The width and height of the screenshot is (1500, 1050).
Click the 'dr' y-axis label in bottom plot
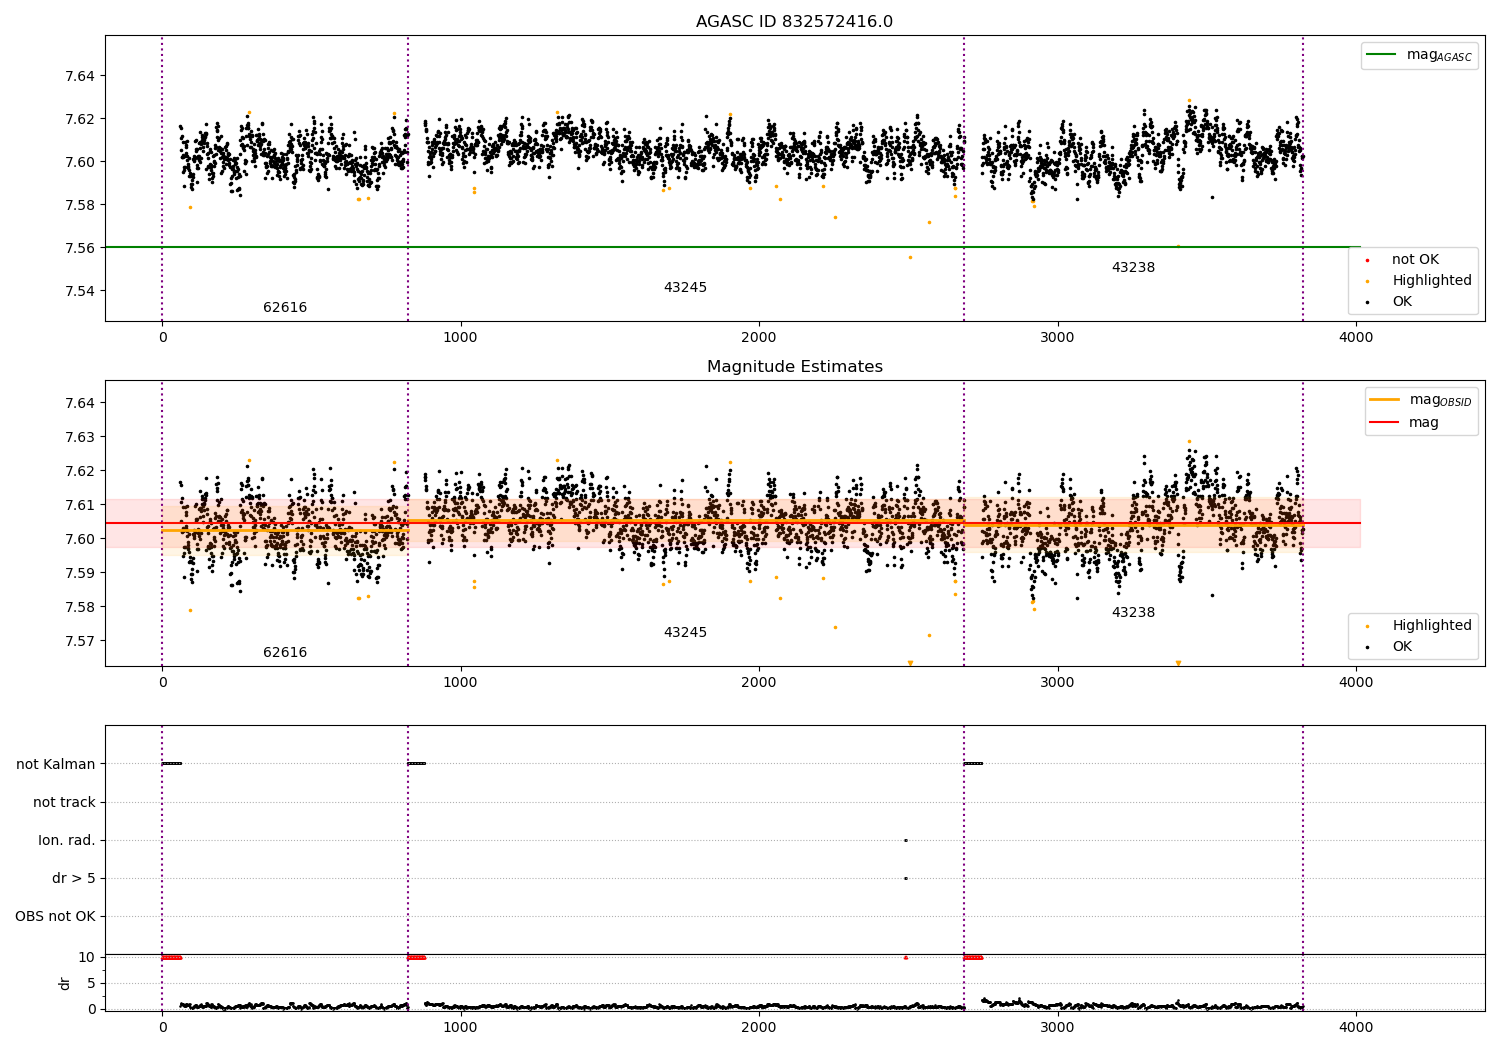click(65, 983)
